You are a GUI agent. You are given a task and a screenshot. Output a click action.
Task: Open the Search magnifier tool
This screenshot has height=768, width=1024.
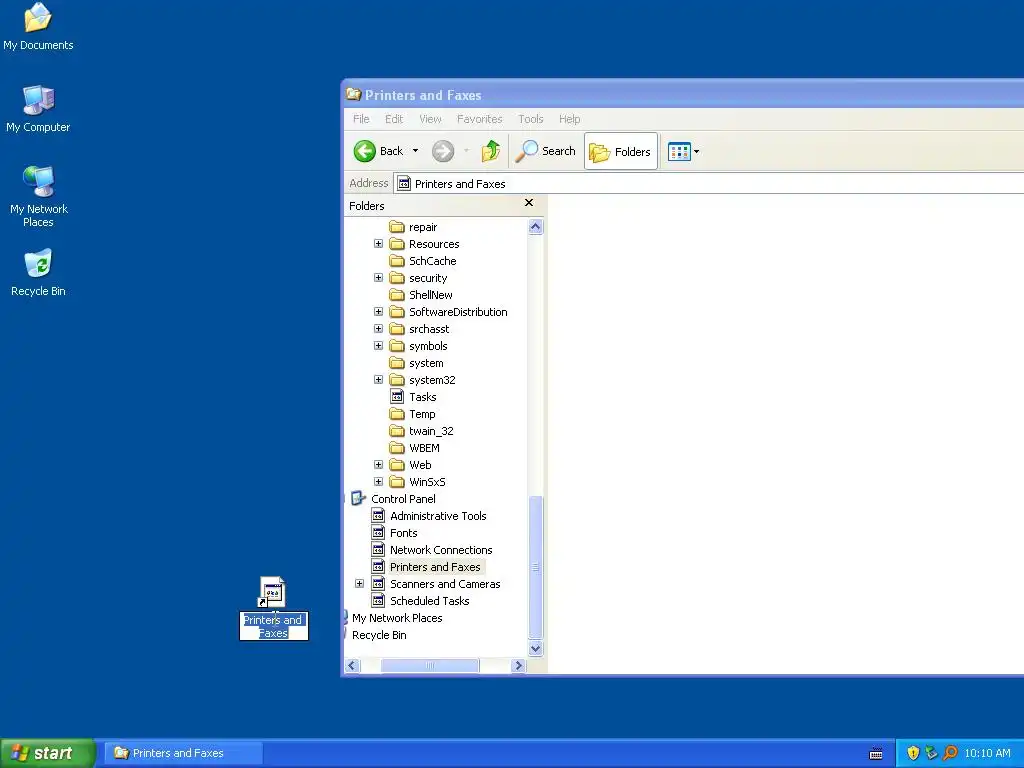(545, 152)
